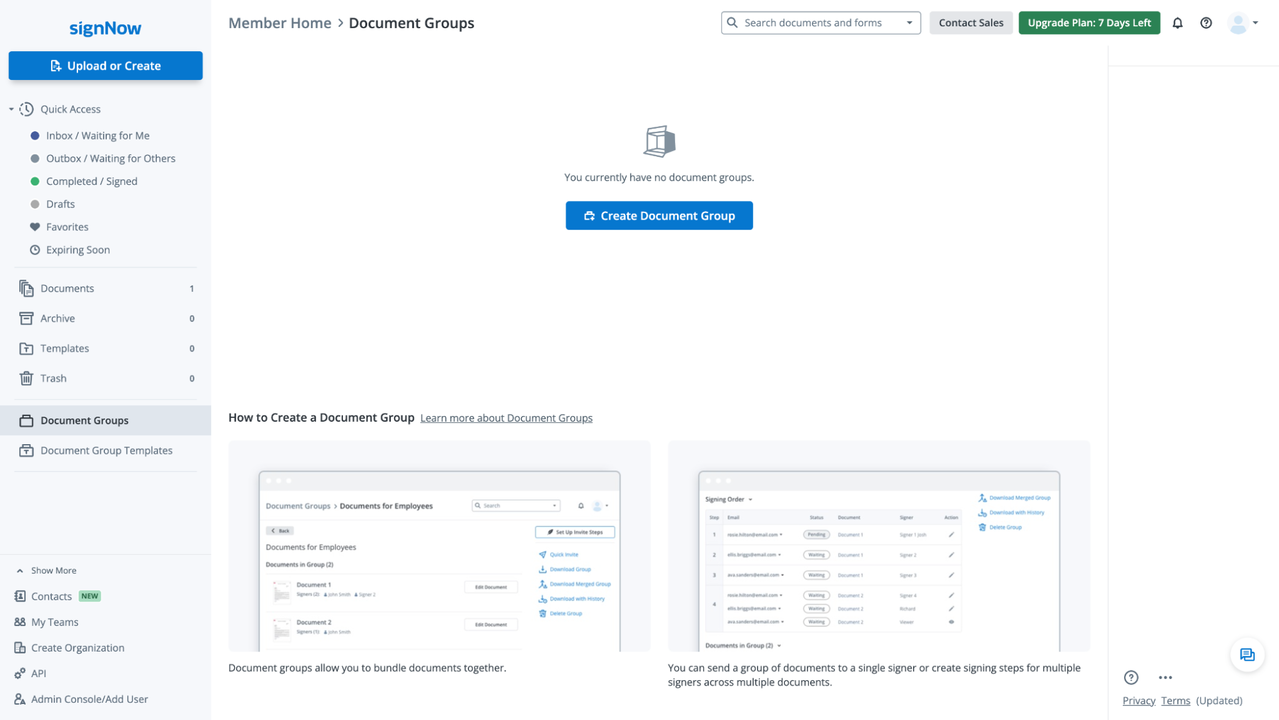Click the Archive box icon in sidebar
The width and height of the screenshot is (1279, 720).
(26, 318)
